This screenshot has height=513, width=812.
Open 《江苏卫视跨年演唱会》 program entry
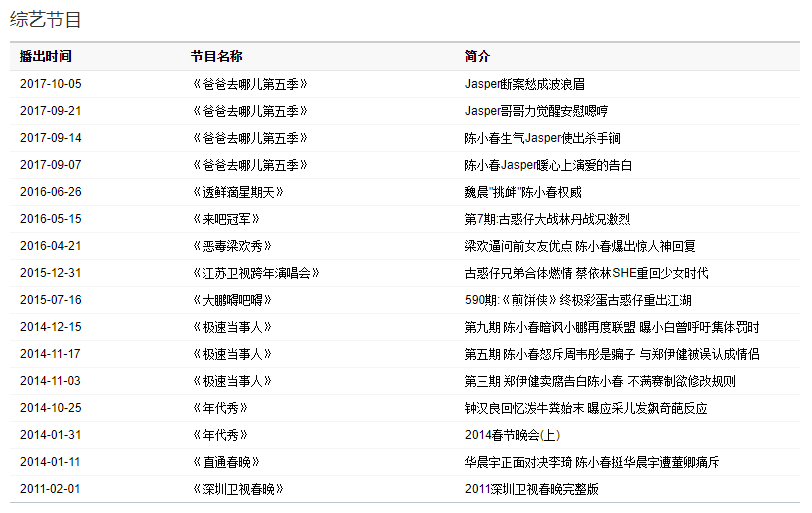click(256, 273)
